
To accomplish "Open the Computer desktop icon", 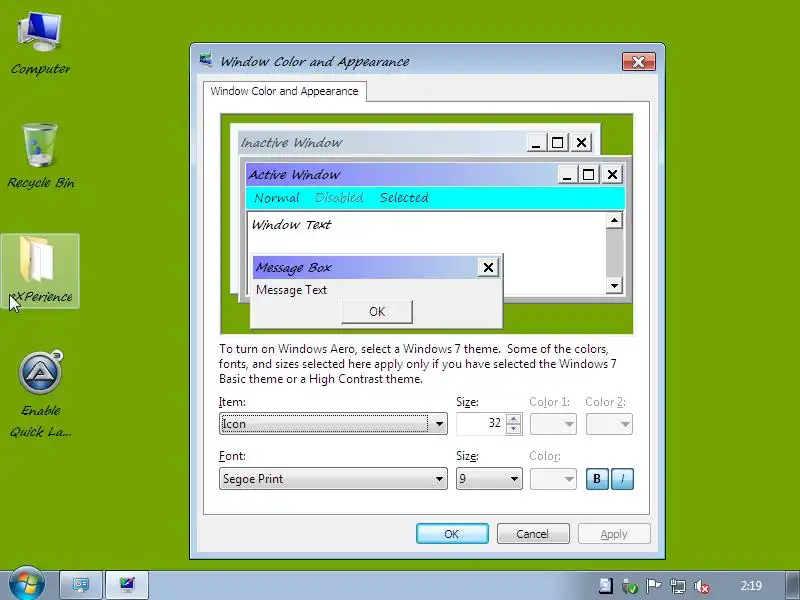I will point(40,44).
